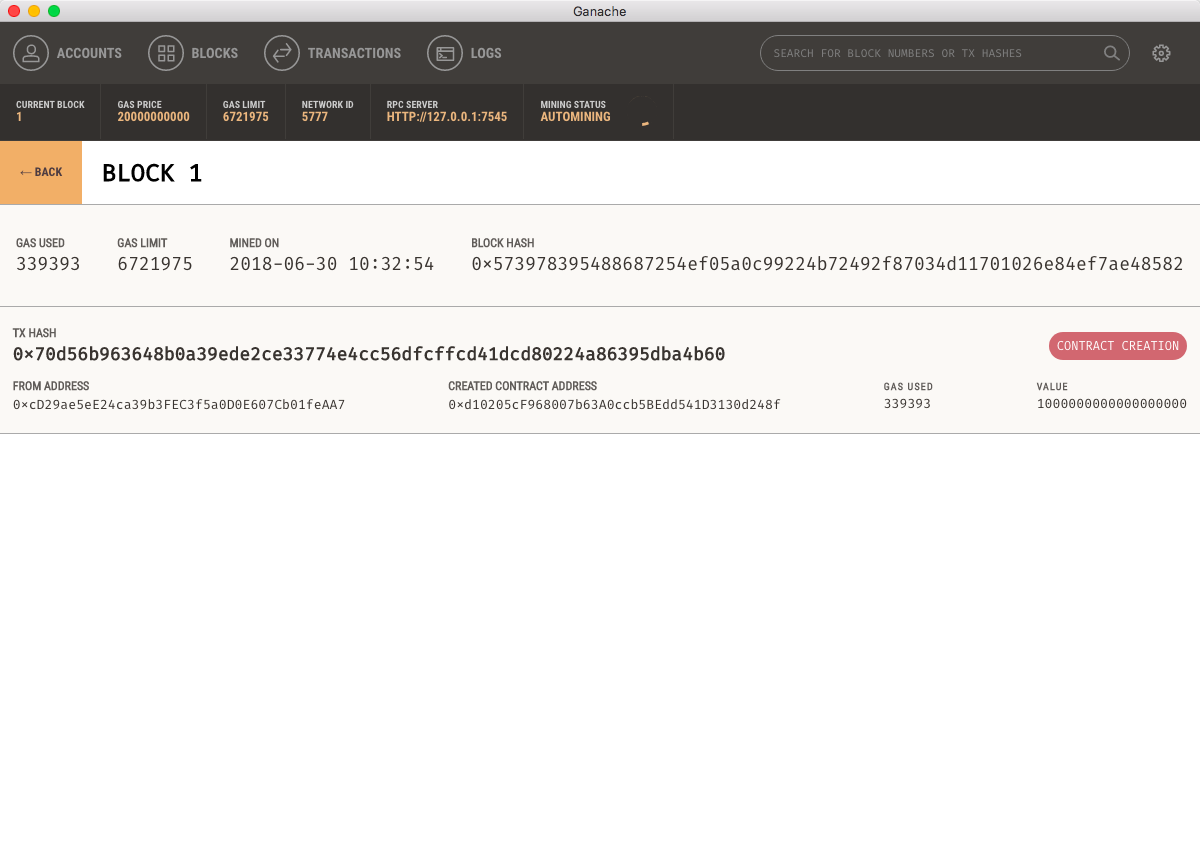Open the Accounts tab label
This screenshot has height=852, width=1200.
coord(89,53)
